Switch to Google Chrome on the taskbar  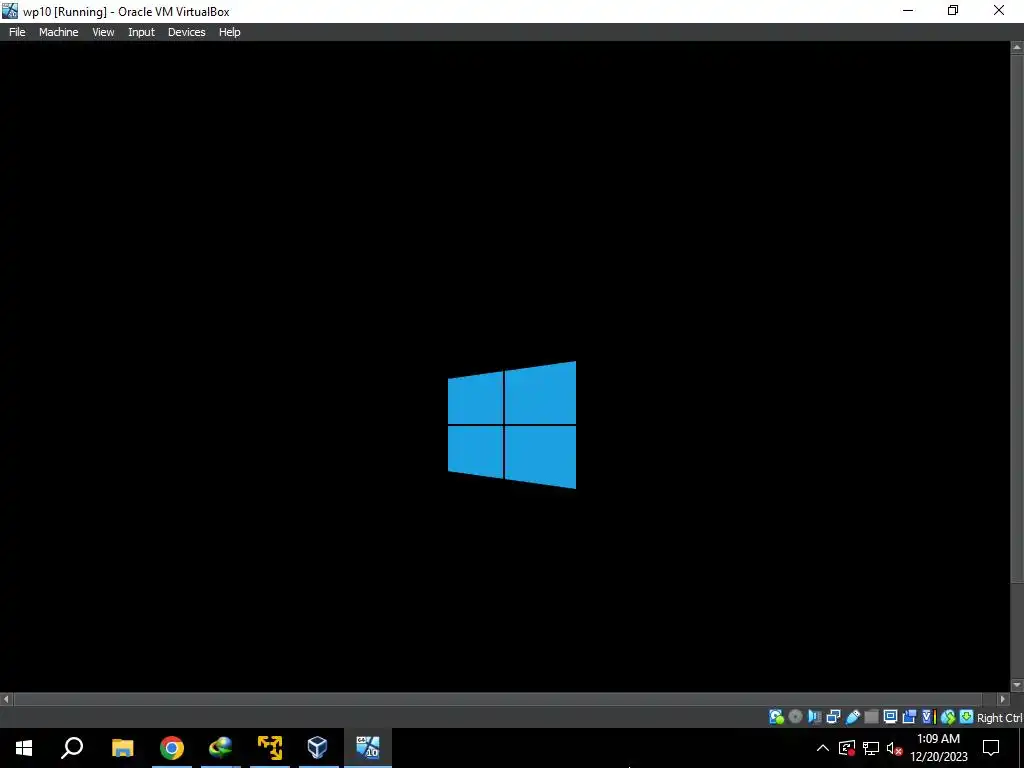[x=172, y=748]
